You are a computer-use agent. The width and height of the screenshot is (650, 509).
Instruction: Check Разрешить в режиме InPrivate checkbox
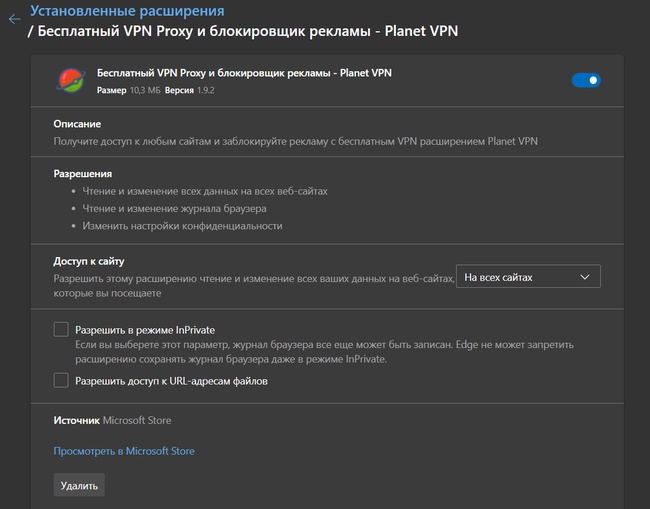[61, 330]
